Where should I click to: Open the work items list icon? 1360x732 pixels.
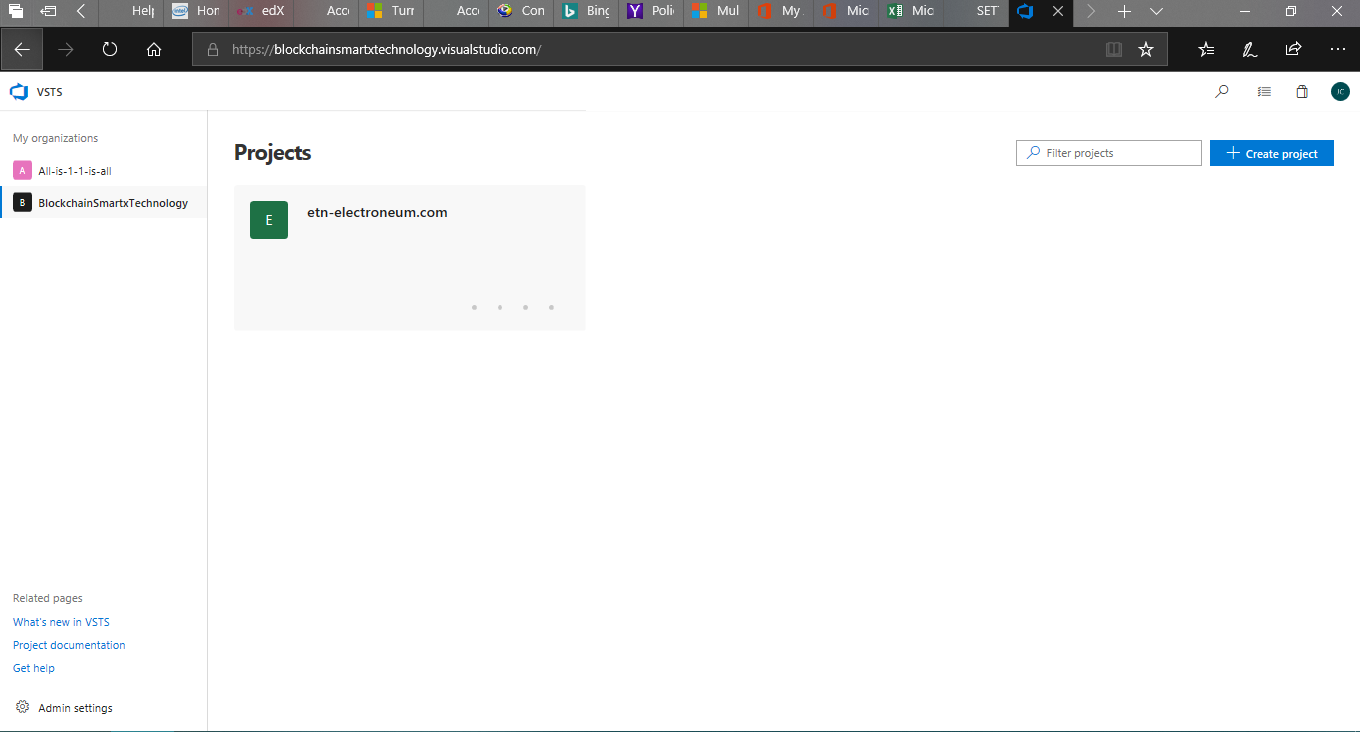(x=1264, y=91)
